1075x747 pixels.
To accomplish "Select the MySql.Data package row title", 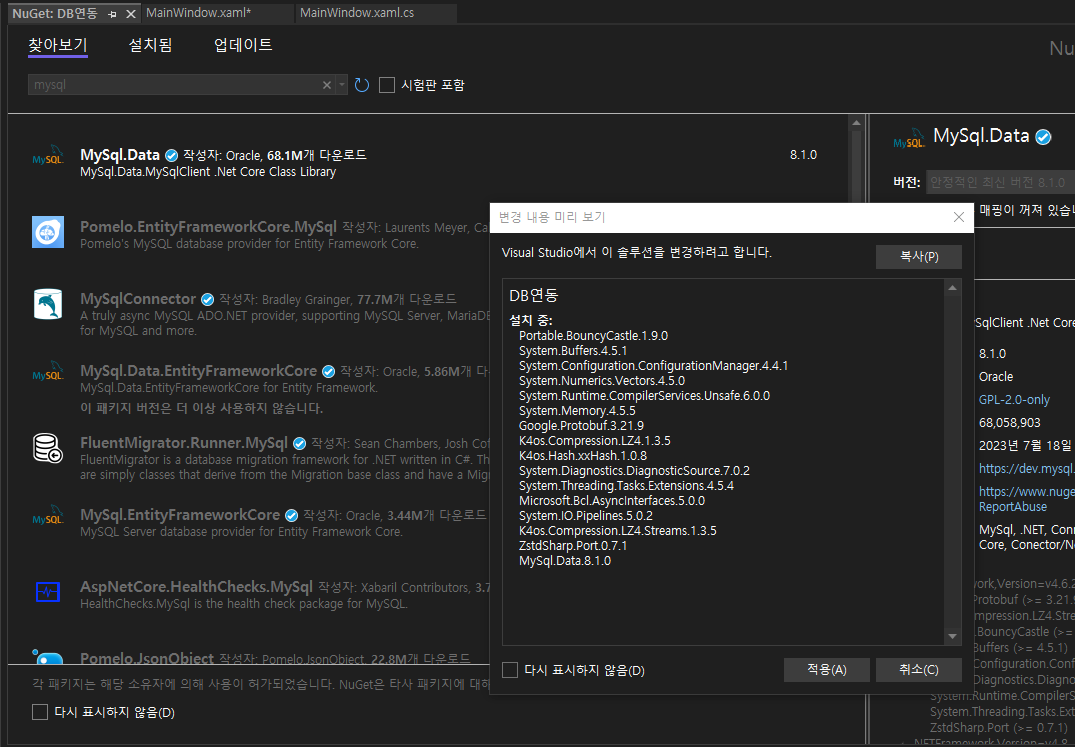I will [x=120, y=155].
